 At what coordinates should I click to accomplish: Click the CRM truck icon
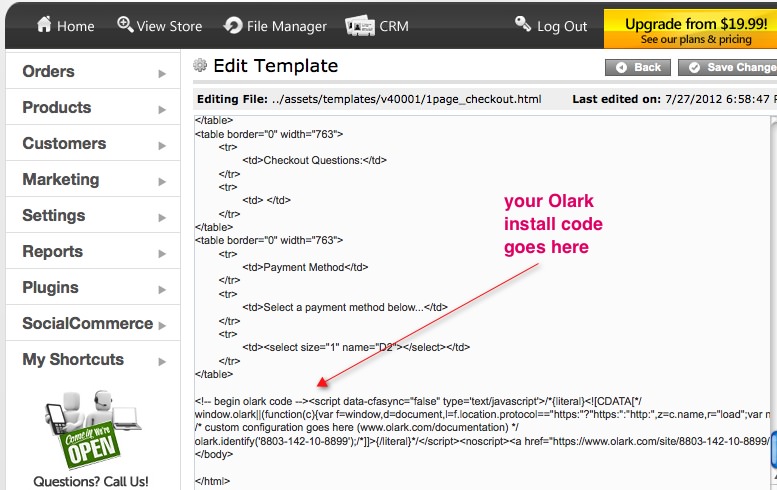coord(359,25)
